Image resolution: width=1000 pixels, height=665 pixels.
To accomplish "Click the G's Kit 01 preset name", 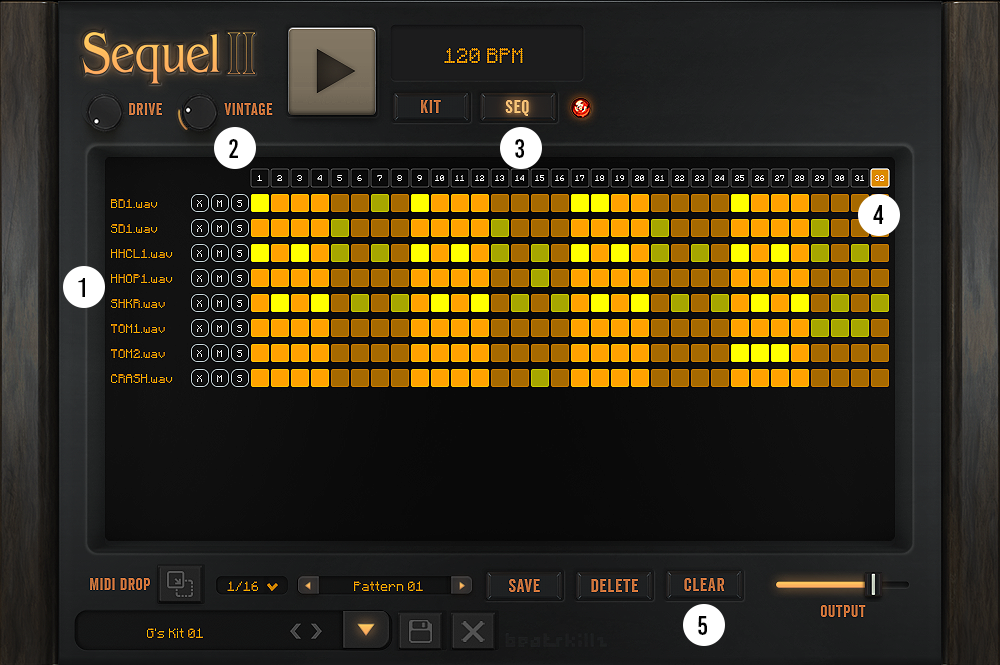I will click(x=174, y=633).
